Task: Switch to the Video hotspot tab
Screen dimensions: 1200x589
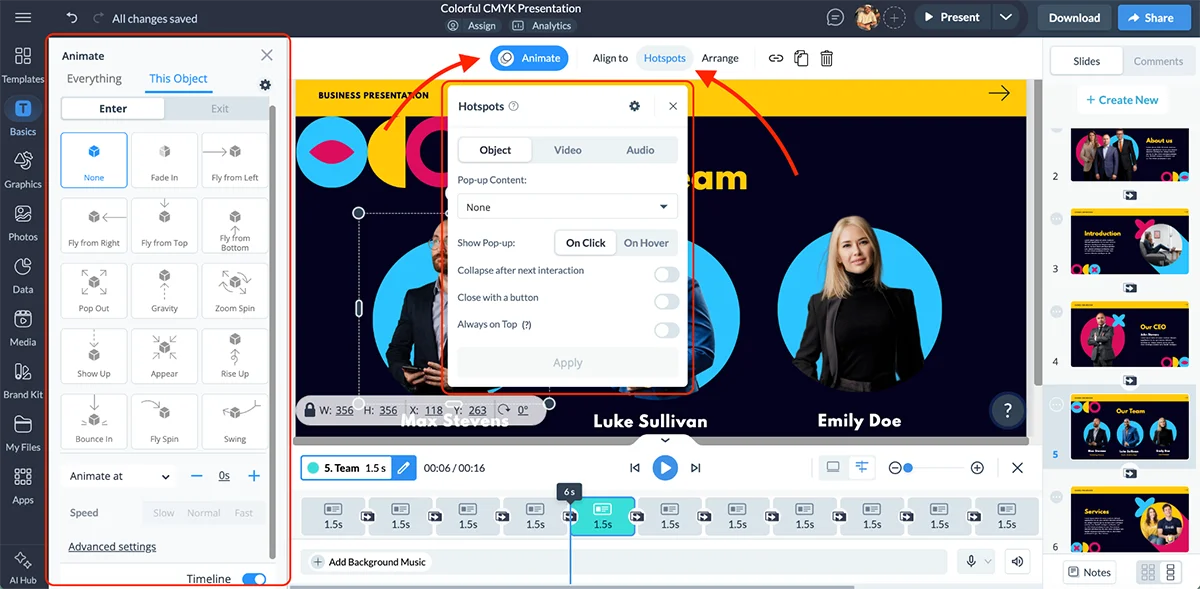Action: coord(567,150)
